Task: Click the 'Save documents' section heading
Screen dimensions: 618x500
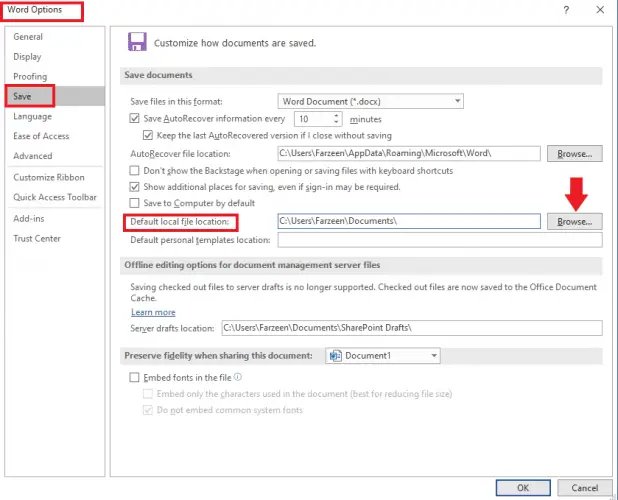Action: [158, 75]
